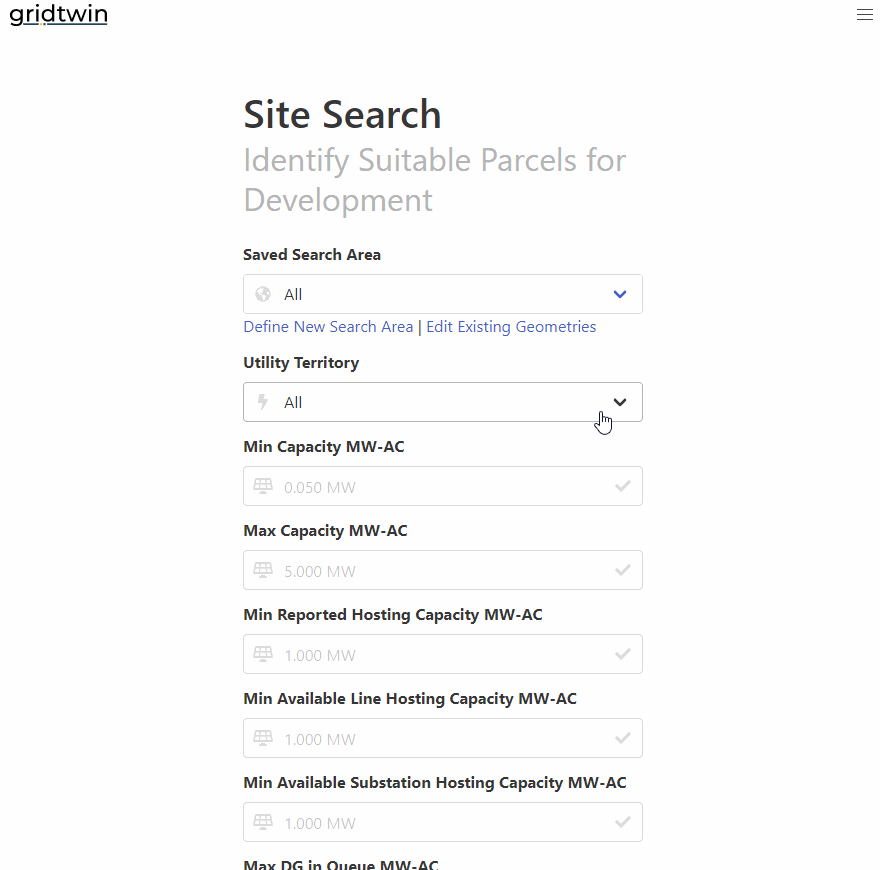Click the gridtwin logo
Screen dimensions: 880x870
[x=58, y=14]
